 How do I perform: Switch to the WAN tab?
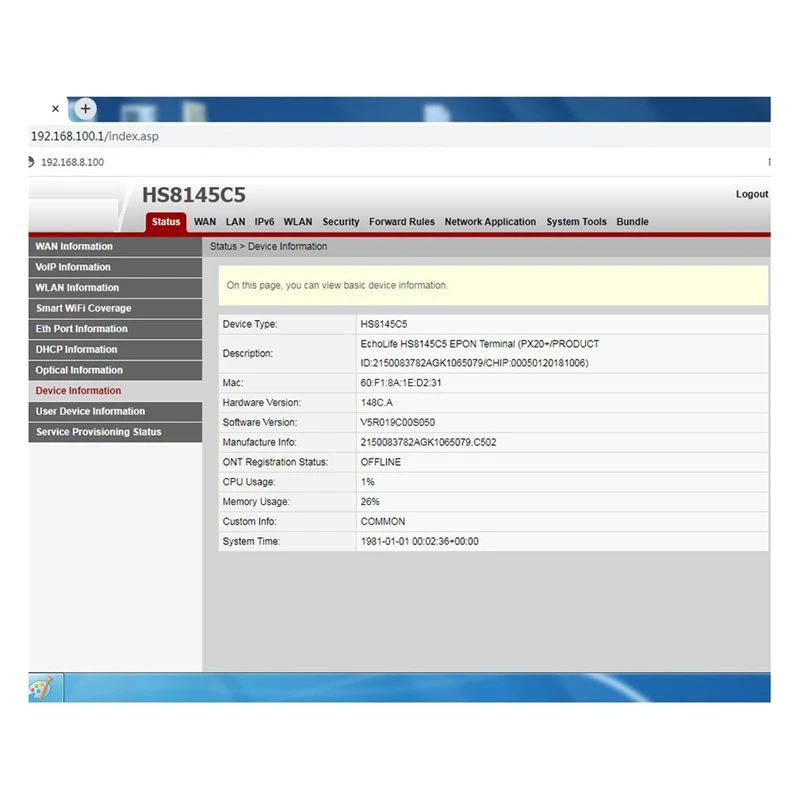(205, 222)
